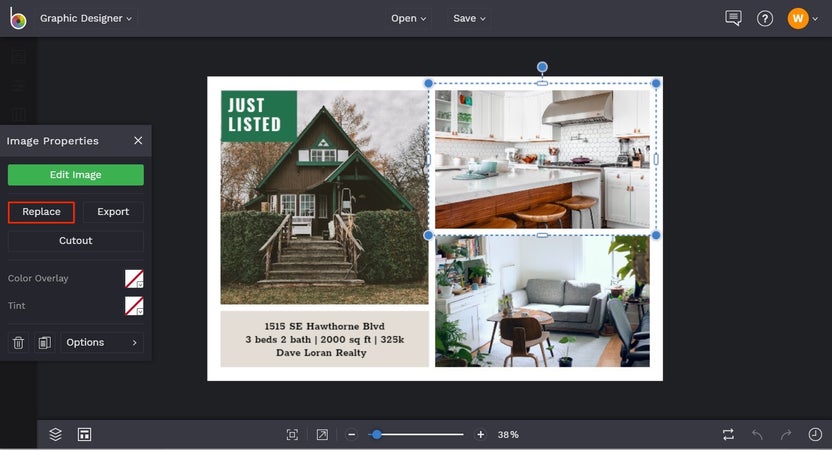
Task: Click the template layout icon in bottom bar
Action: point(84,435)
